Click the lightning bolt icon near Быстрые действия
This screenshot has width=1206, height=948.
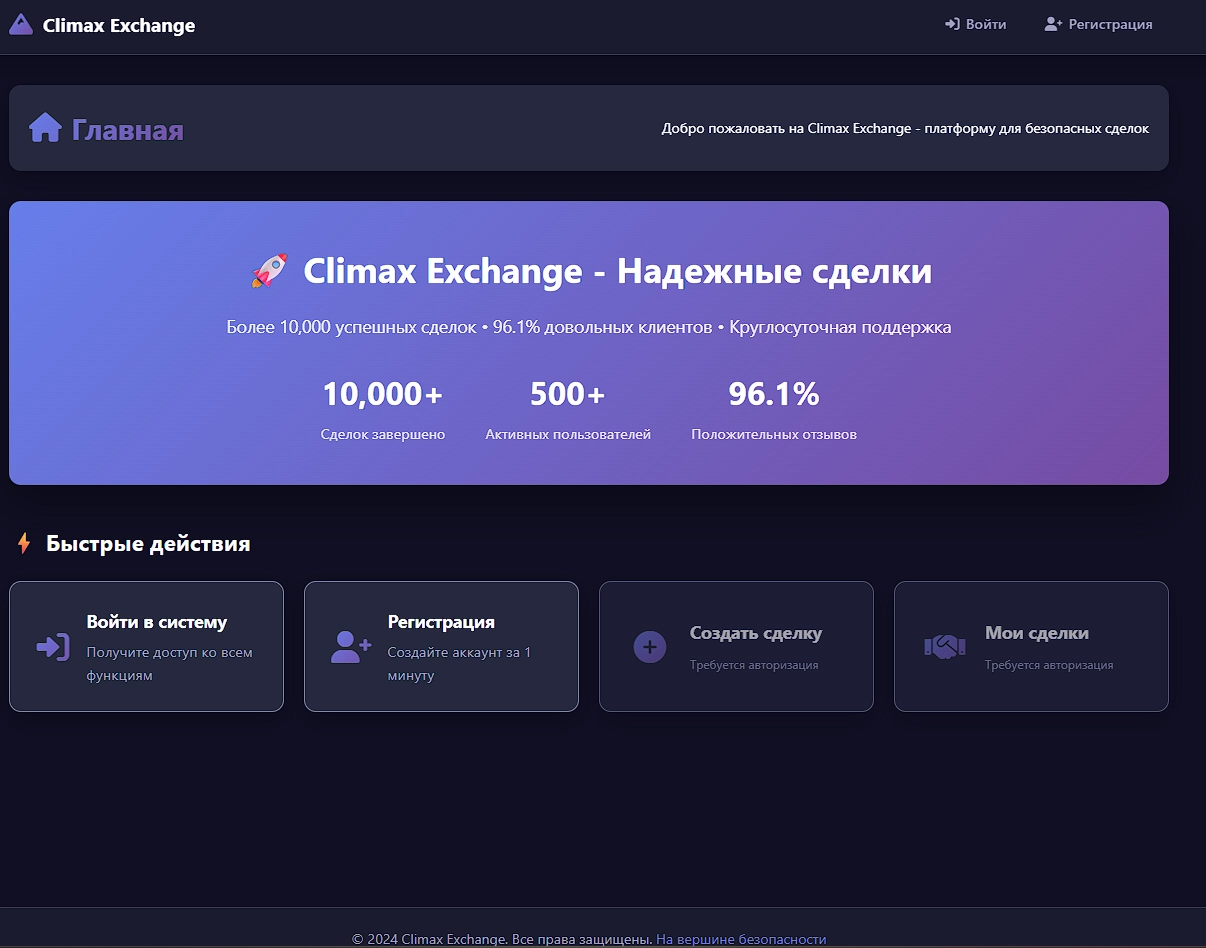click(x=24, y=543)
